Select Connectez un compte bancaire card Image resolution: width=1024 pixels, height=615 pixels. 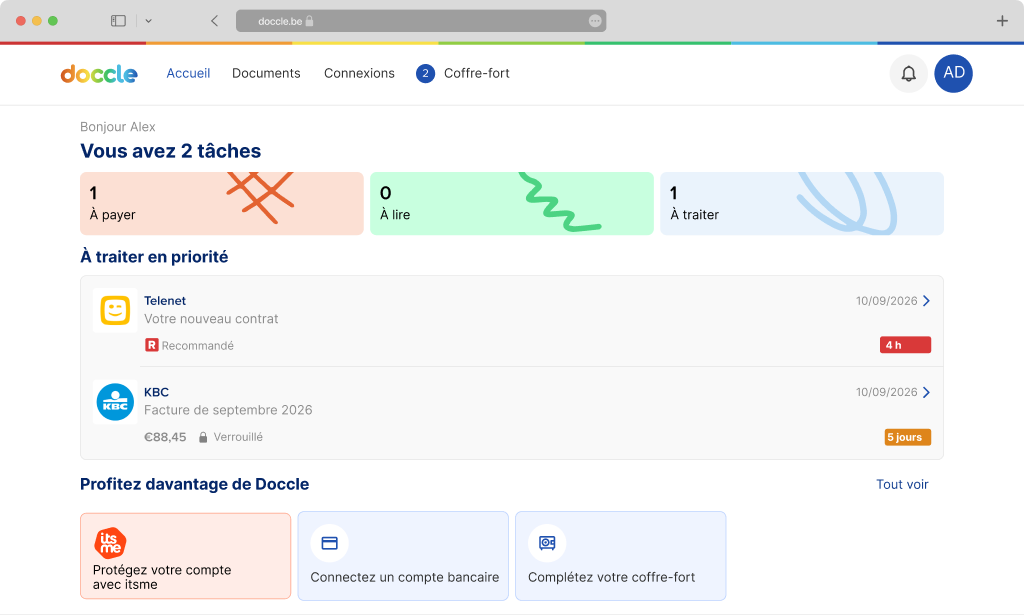click(403, 556)
